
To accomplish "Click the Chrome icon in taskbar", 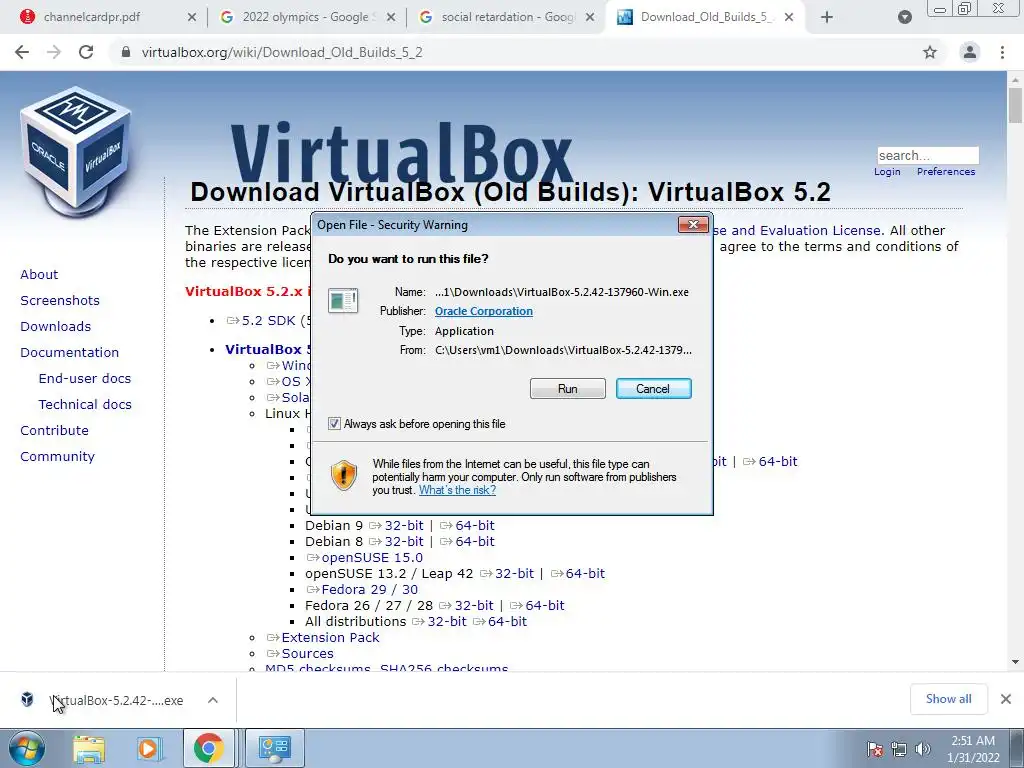I will (208, 748).
